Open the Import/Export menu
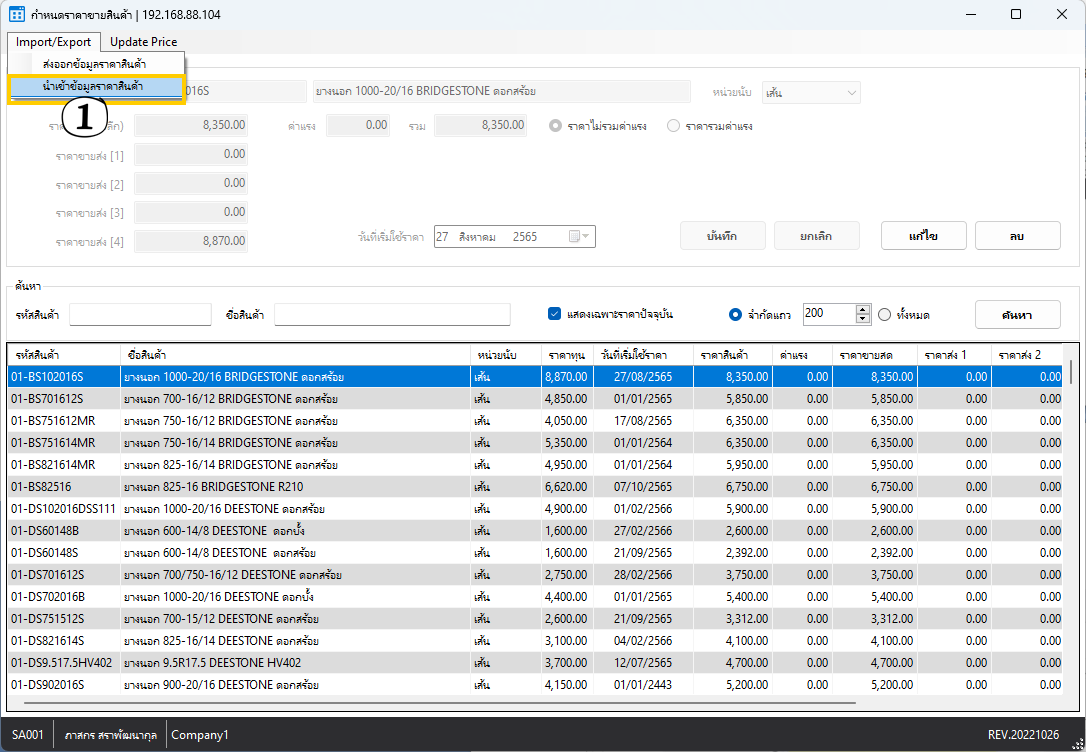The width and height of the screenshot is (1086, 752). (53, 42)
